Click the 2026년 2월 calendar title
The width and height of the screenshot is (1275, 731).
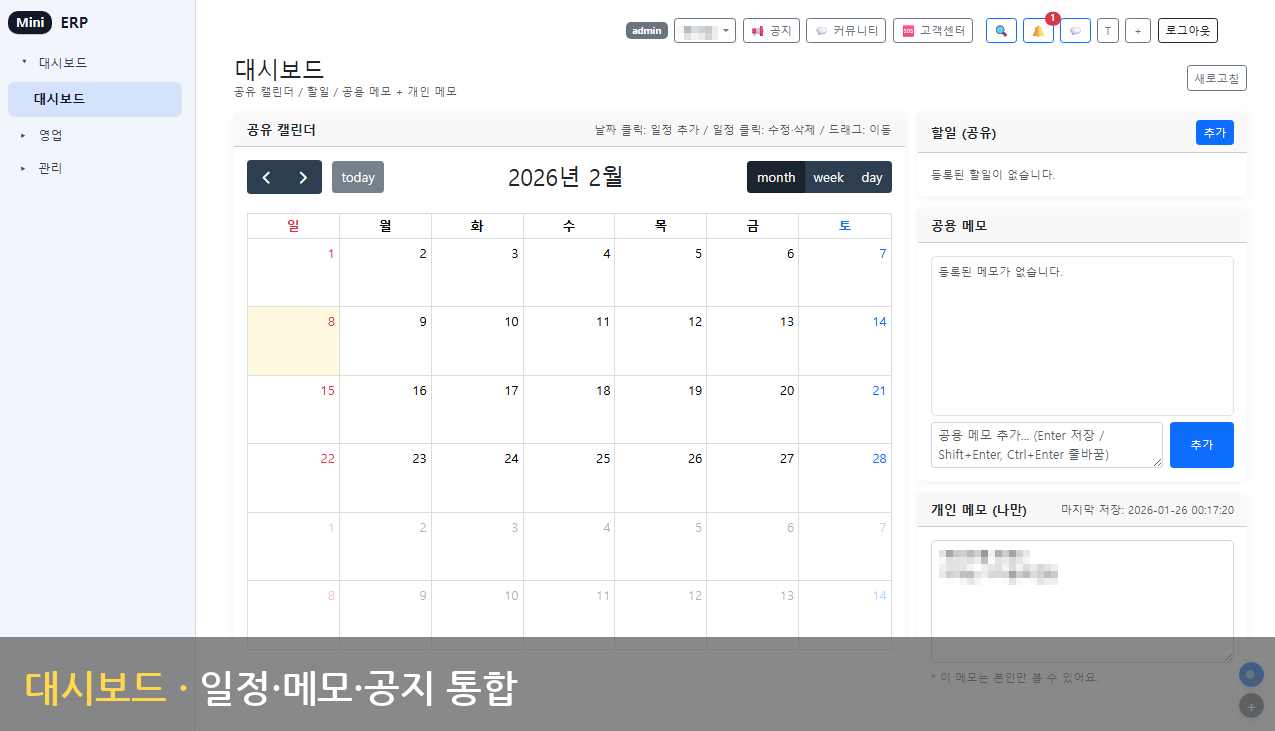click(565, 177)
